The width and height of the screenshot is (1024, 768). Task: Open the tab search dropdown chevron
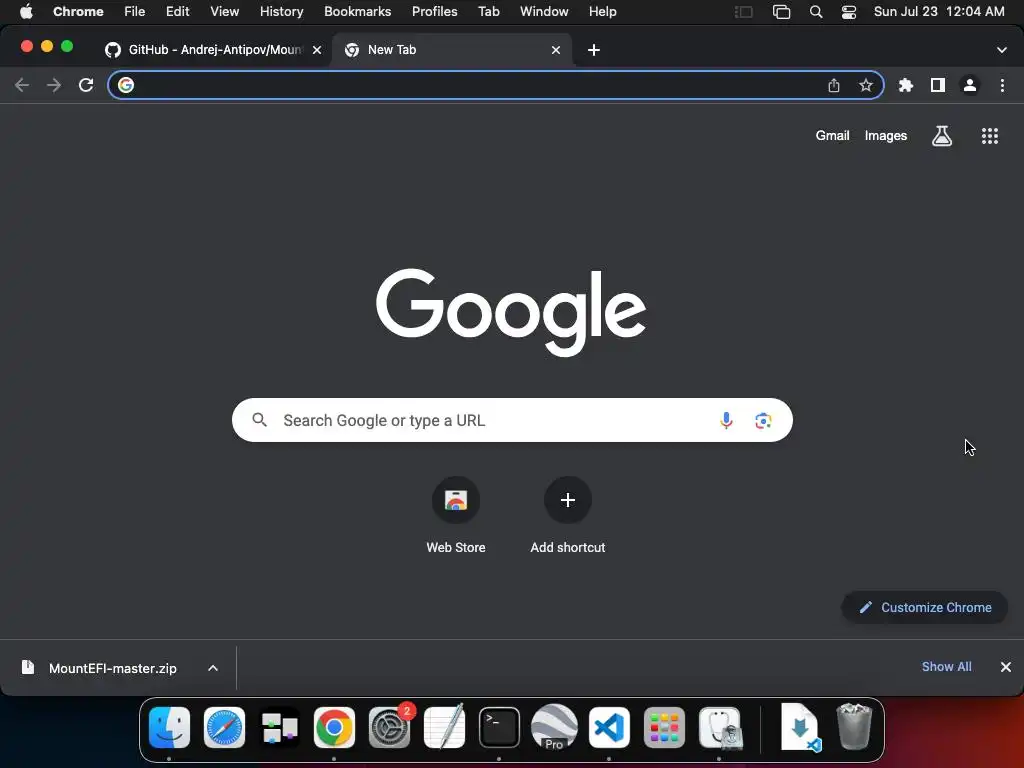click(x=1001, y=50)
